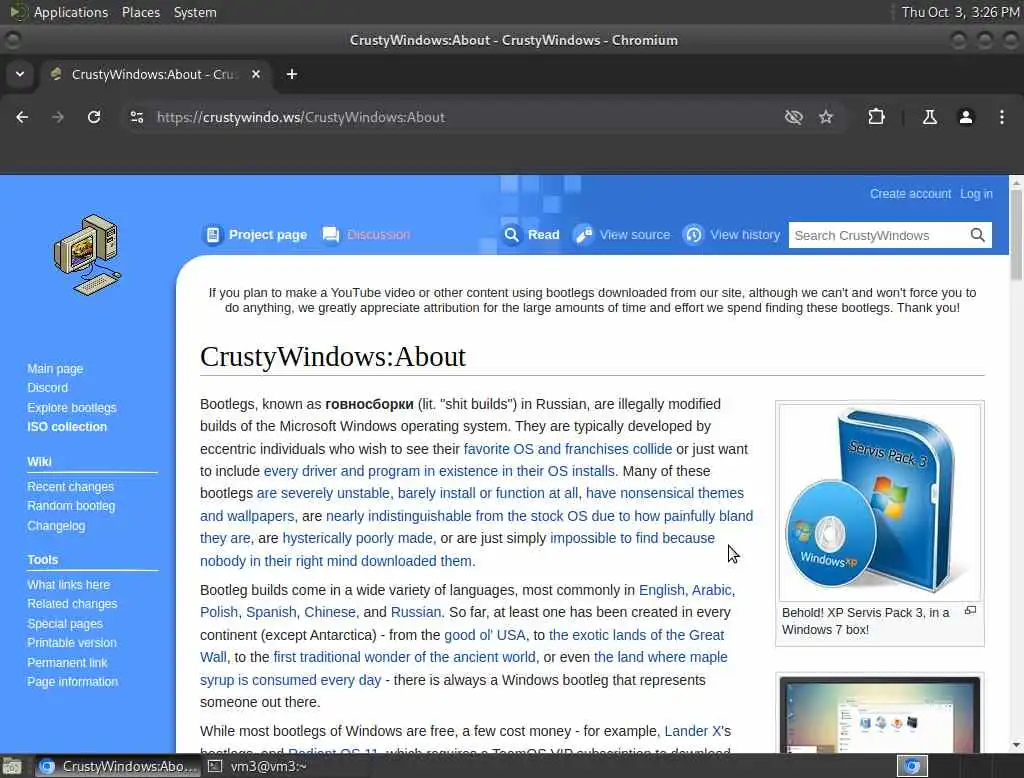This screenshot has height=778, width=1024.
Task: Open the Chromium three-dot menu
Action: coord(1002,117)
